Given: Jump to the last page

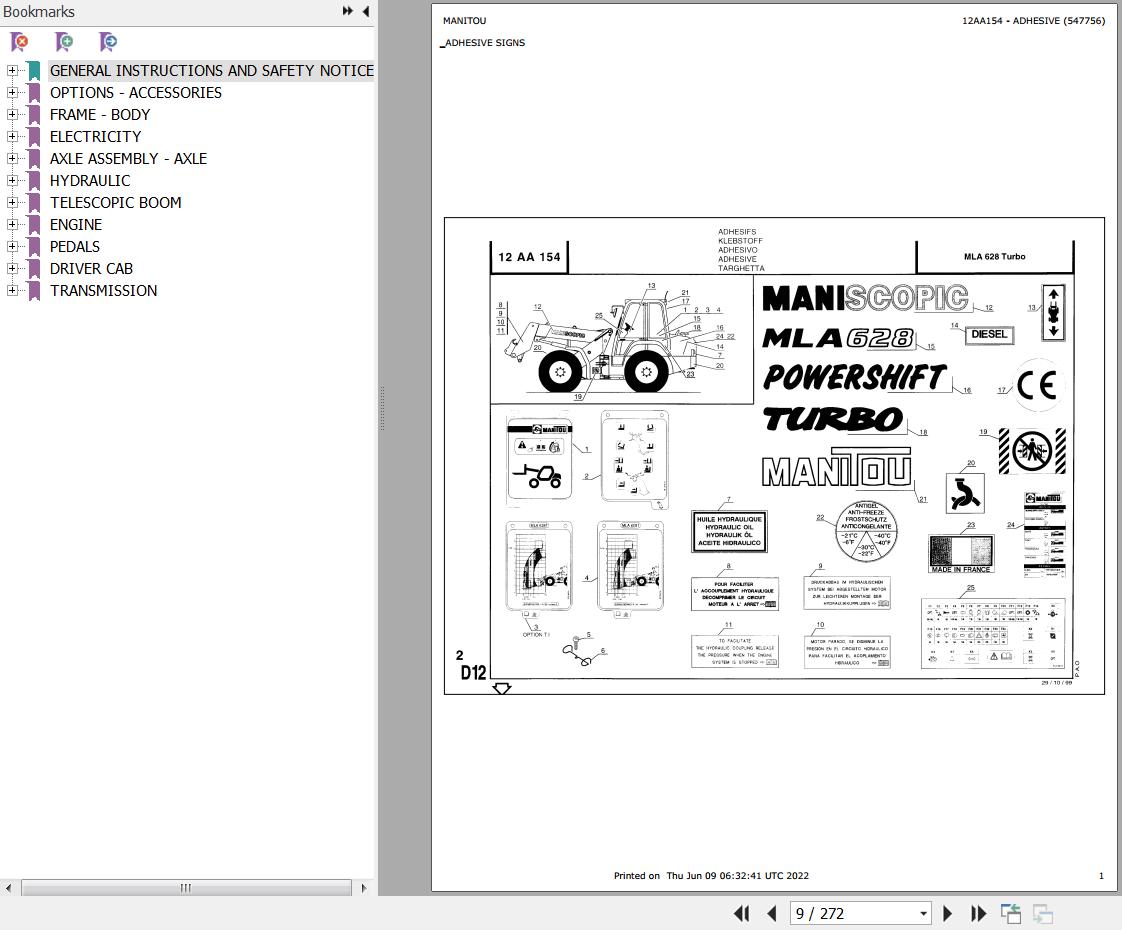Looking at the screenshot, I should pos(978,914).
